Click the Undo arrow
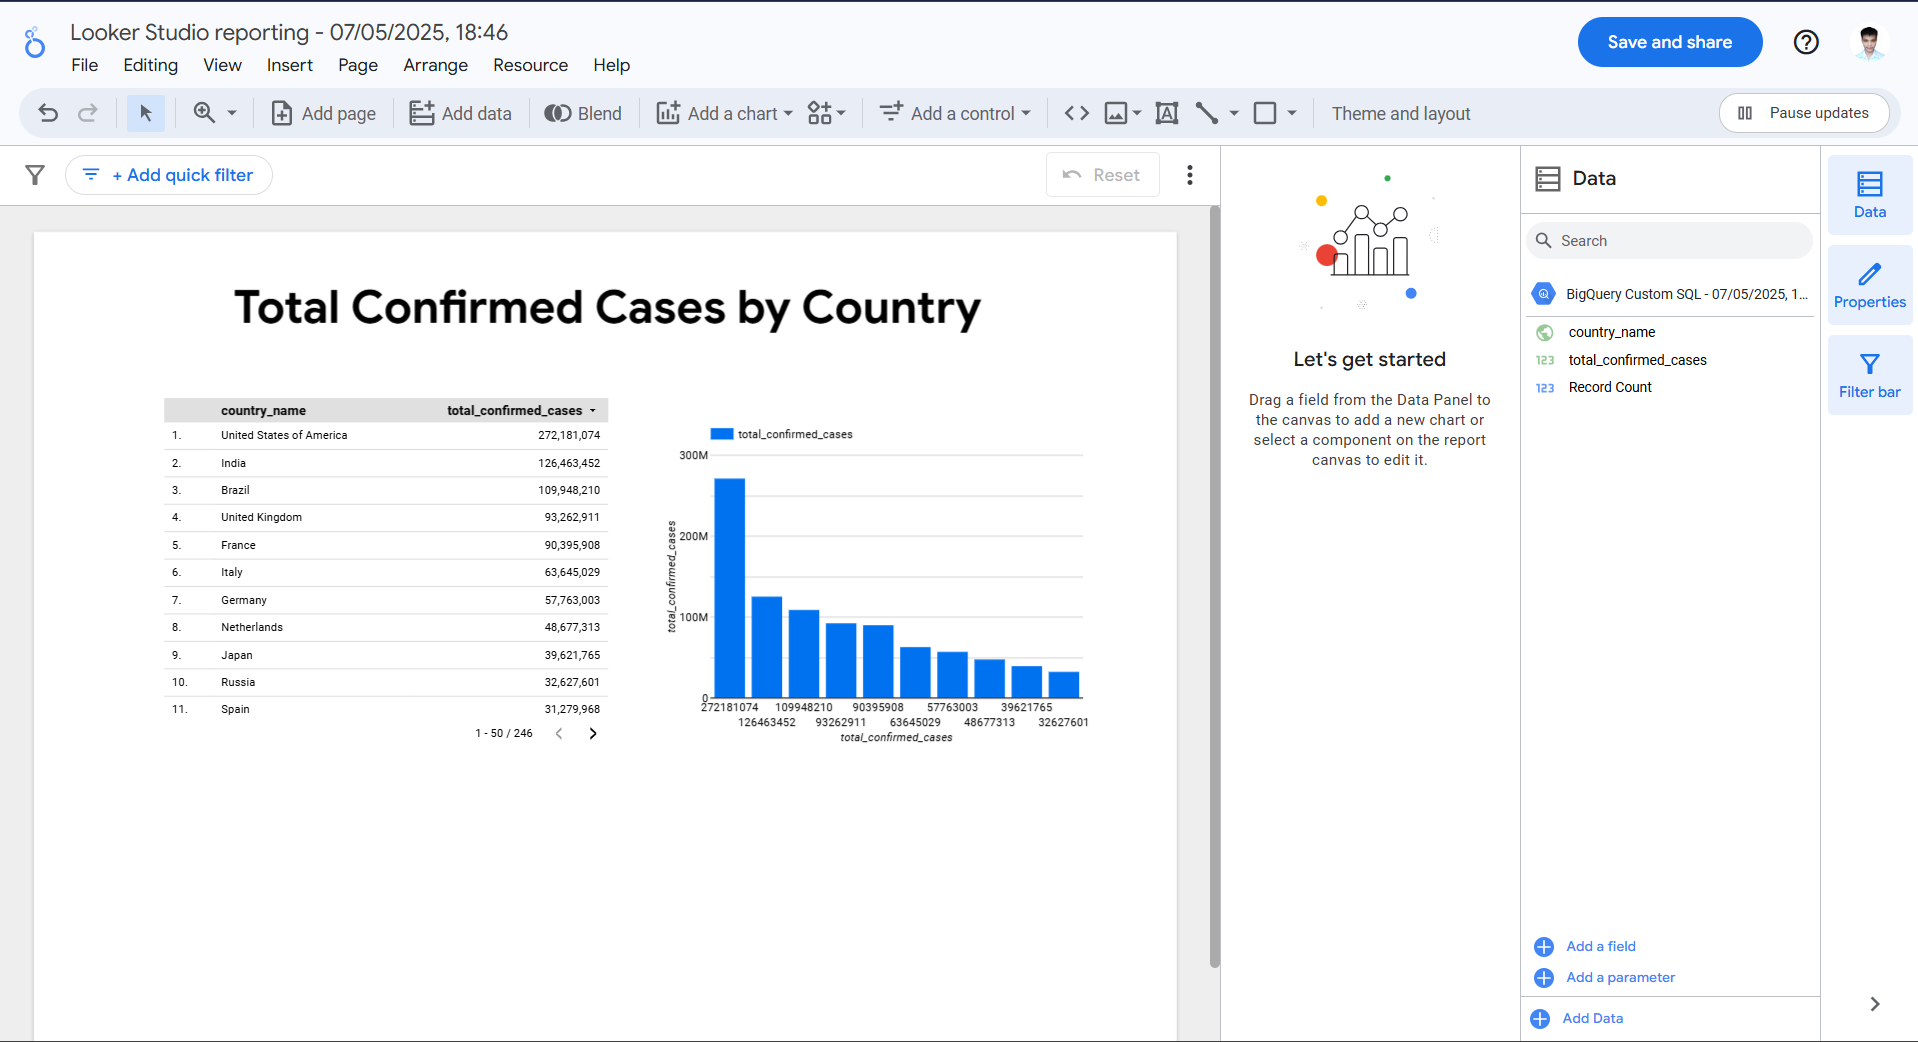The height and width of the screenshot is (1042, 1918). (x=48, y=113)
